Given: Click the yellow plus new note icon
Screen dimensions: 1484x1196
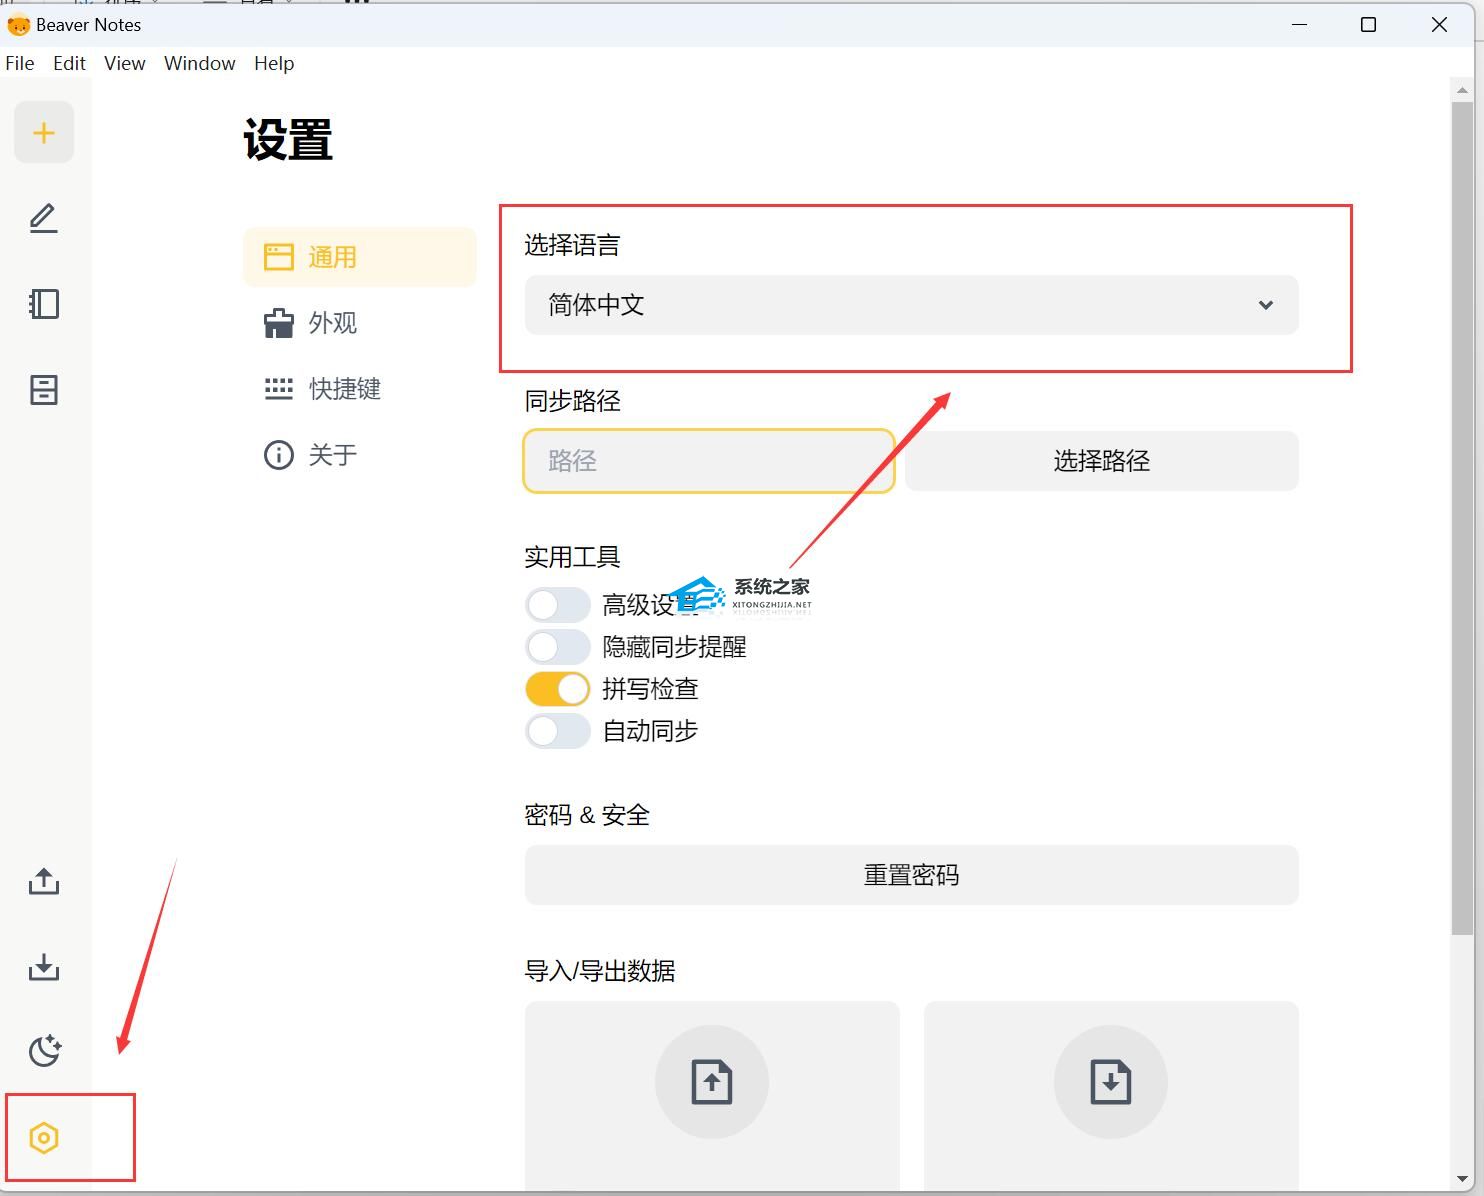Looking at the screenshot, I should click(x=44, y=133).
